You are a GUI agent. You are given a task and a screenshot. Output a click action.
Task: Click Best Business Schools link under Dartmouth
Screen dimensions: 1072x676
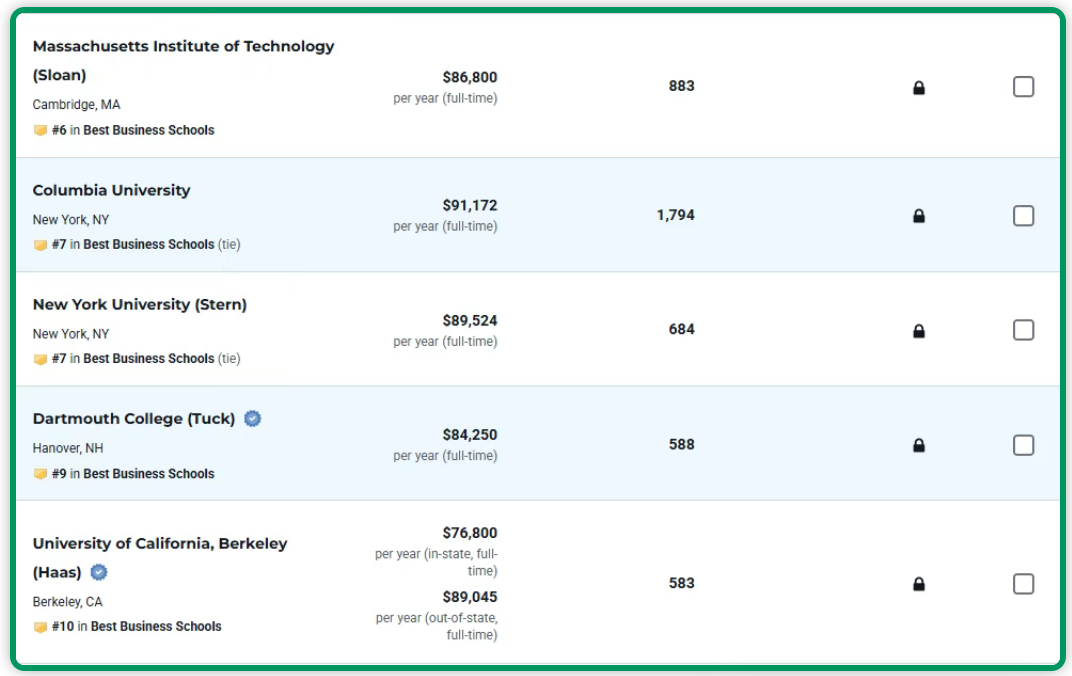coord(148,474)
